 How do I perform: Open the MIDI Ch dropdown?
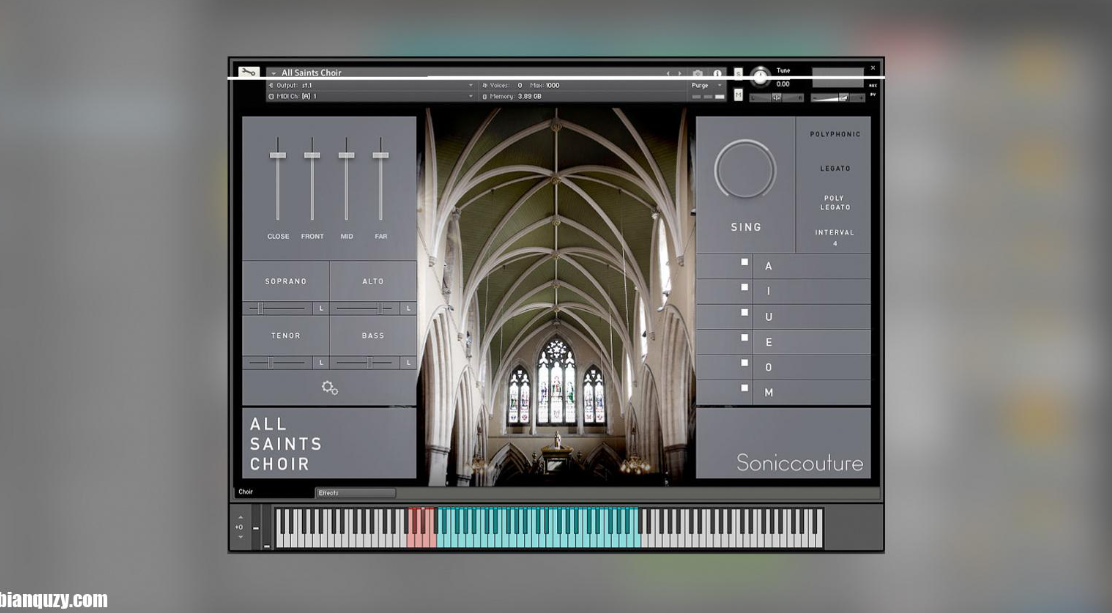click(x=470, y=96)
